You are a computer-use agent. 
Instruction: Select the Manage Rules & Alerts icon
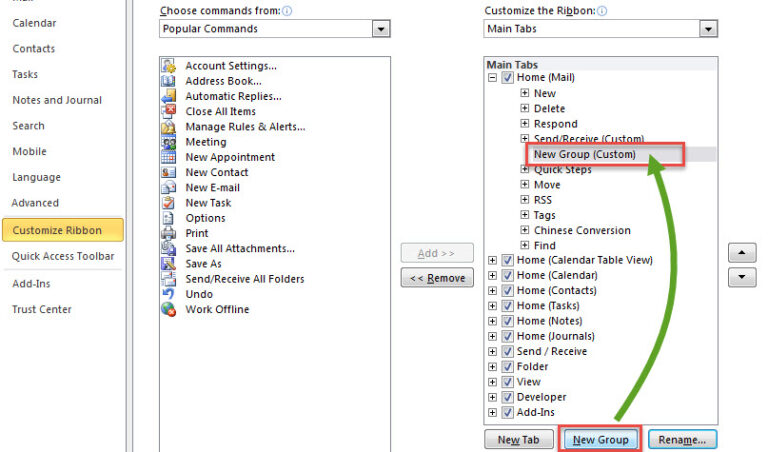coord(168,127)
